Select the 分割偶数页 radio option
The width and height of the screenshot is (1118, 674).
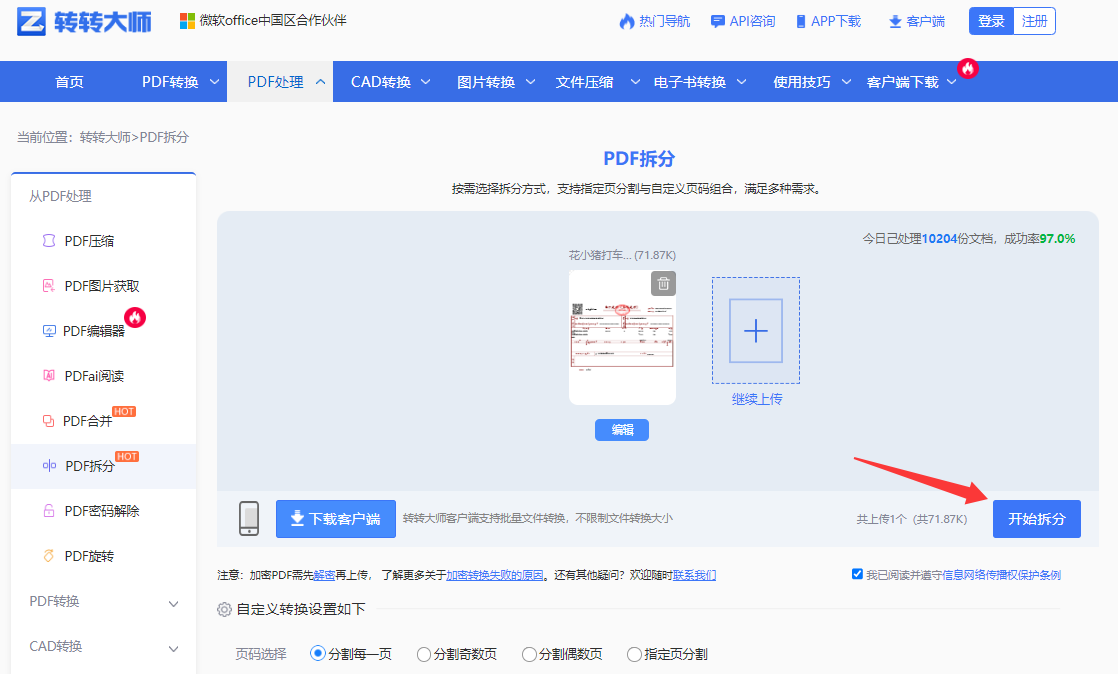click(x=529, y=654)
